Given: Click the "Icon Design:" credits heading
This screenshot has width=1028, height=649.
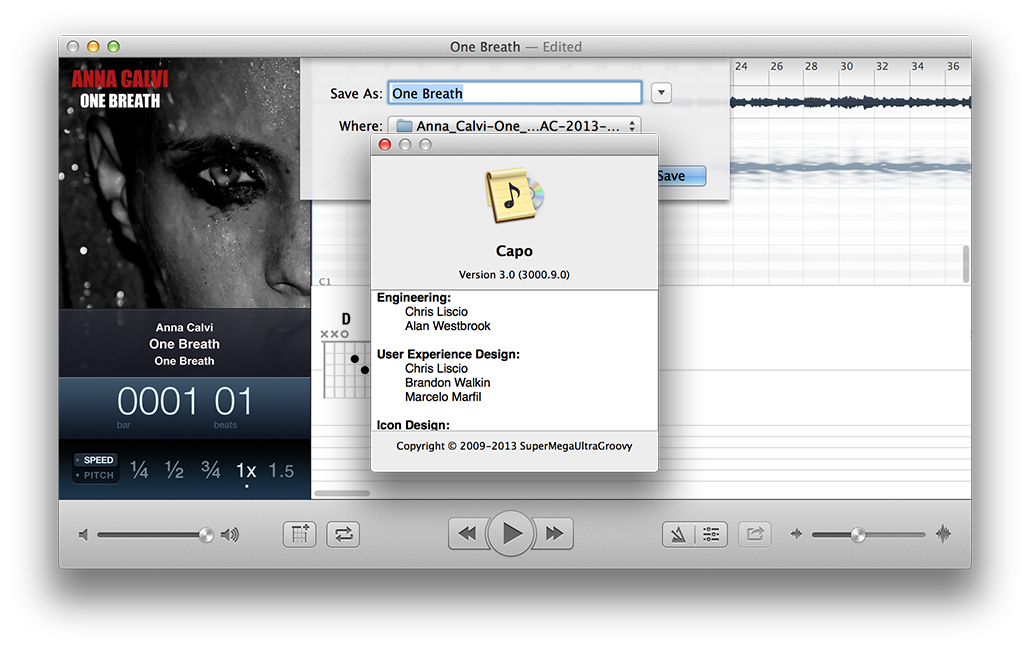Looking at the screenshot, I should tap(413, 425).
